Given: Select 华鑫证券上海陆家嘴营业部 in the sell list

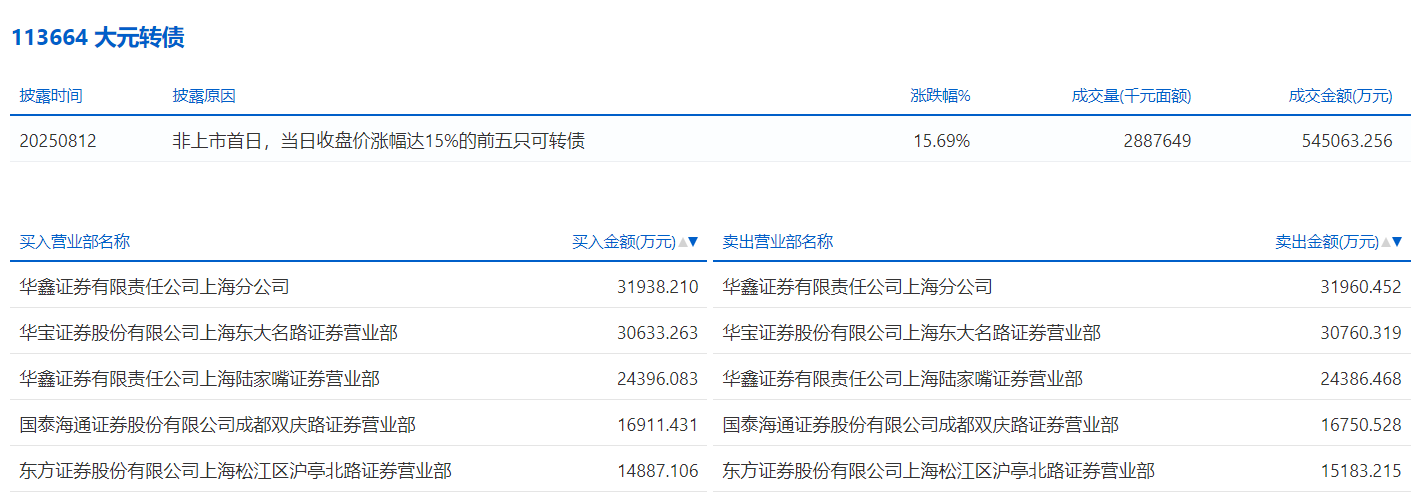Looking at the screenshot, I should [903, 379].
